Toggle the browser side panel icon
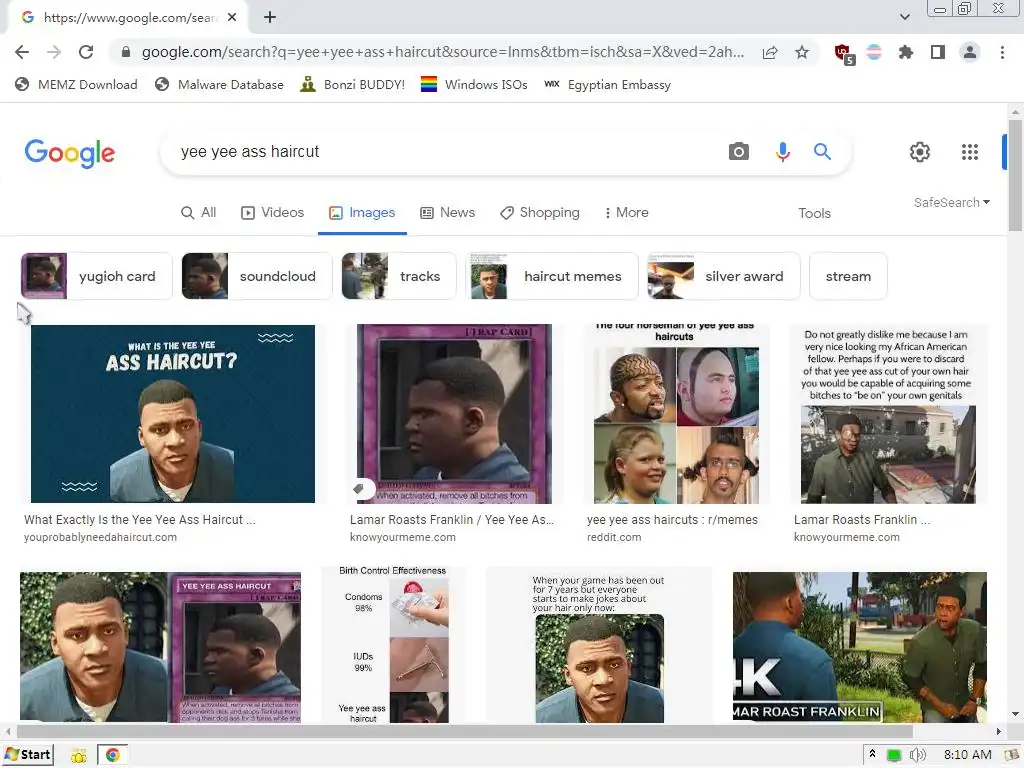The height and width of the screenshot is (768, 1024). pyautogui.click(x=938, y=52)
